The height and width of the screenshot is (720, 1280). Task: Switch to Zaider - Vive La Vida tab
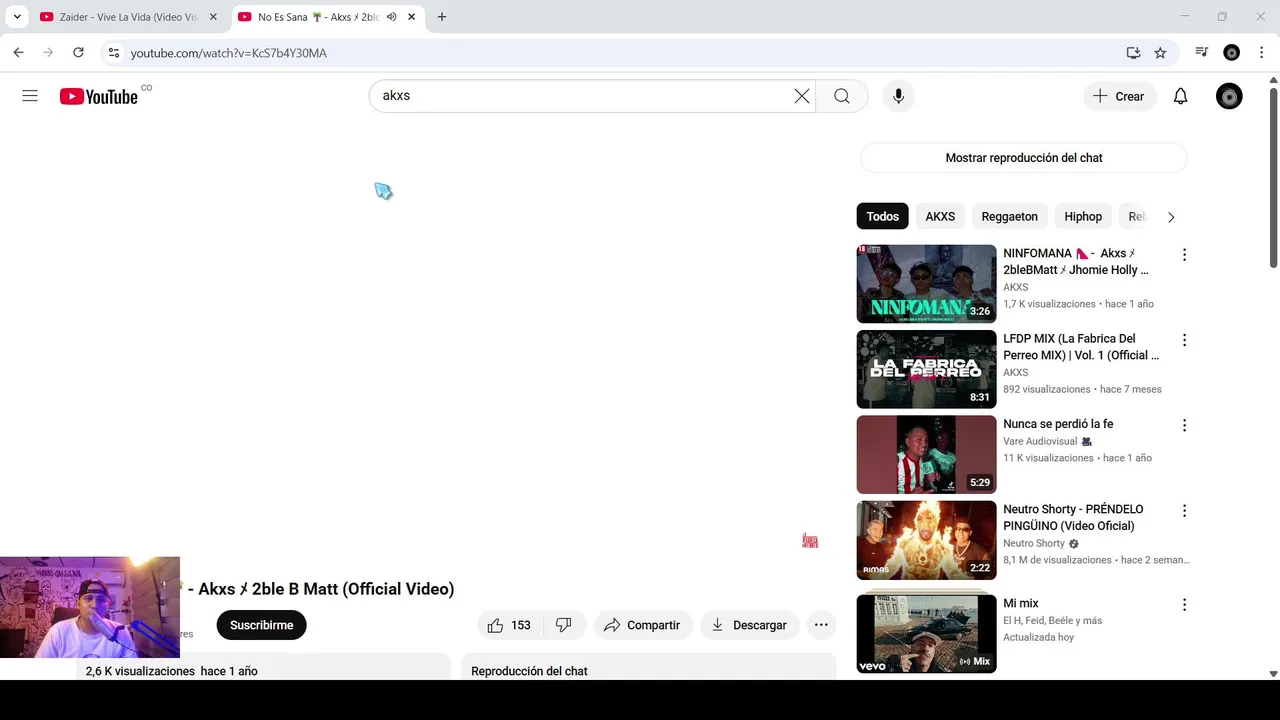pyautogui.click(x=128, y=17)
